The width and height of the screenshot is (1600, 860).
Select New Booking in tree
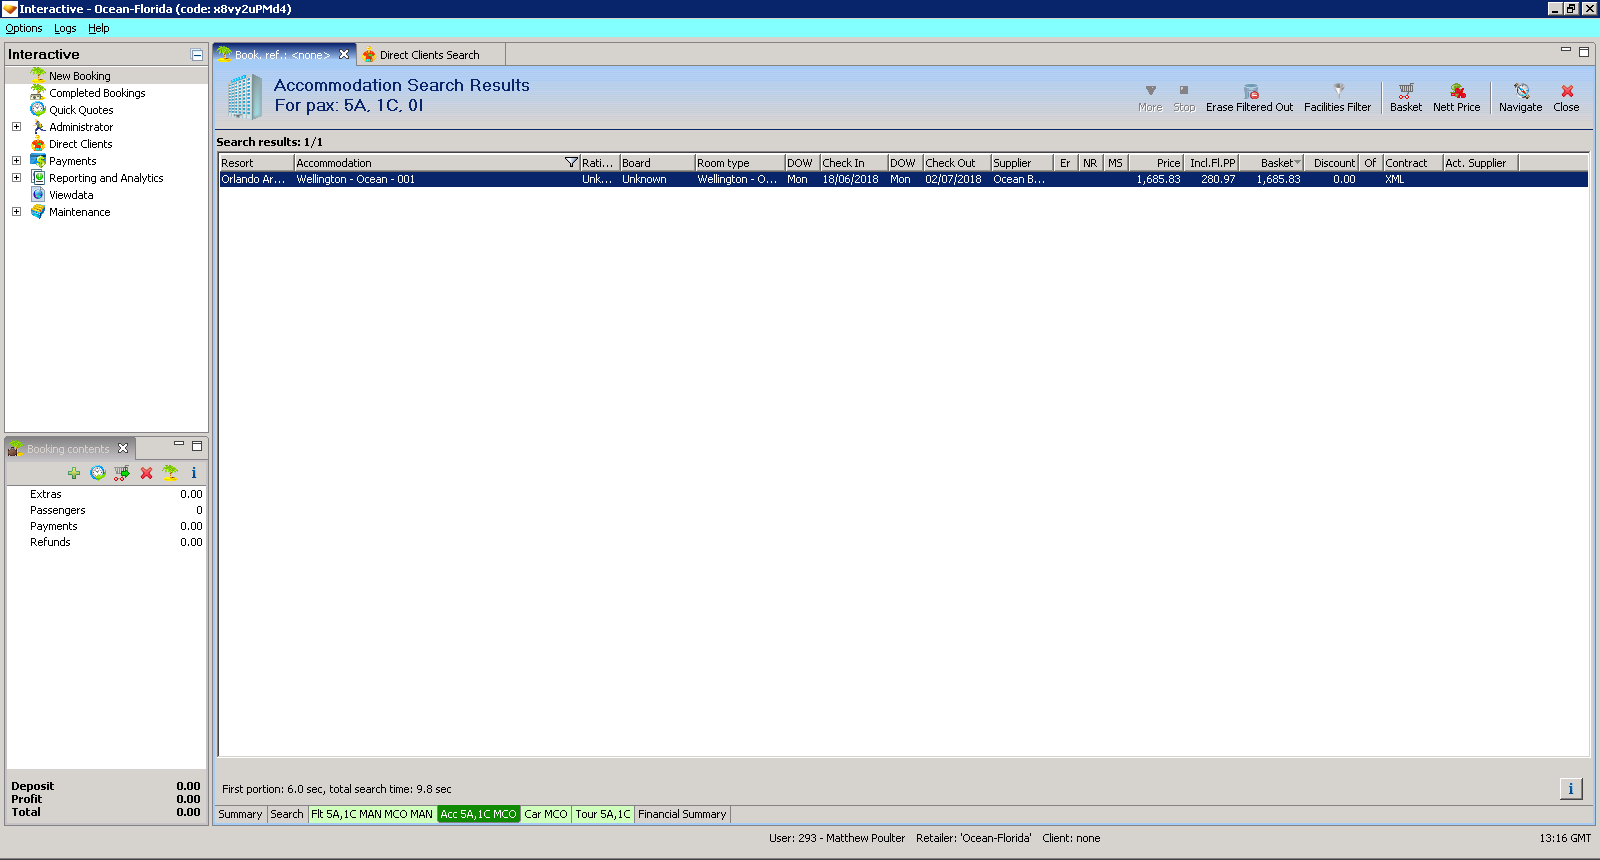coord(80,76)
